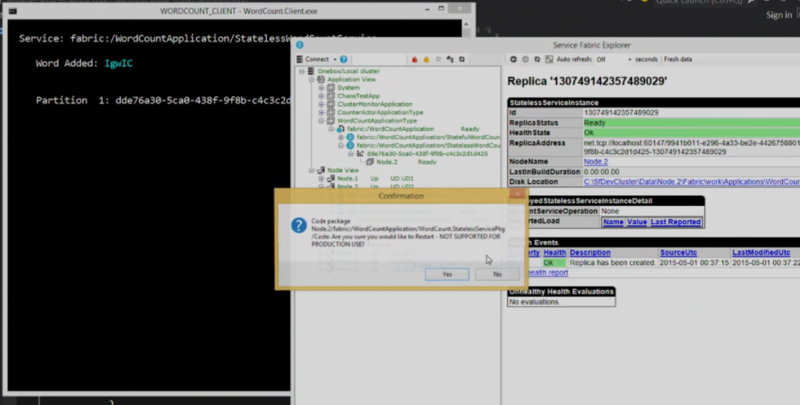Viewport: 800px width, 405px height.
Task: Click the refresh icon in the right toolbar
Action: click(537, 59)
